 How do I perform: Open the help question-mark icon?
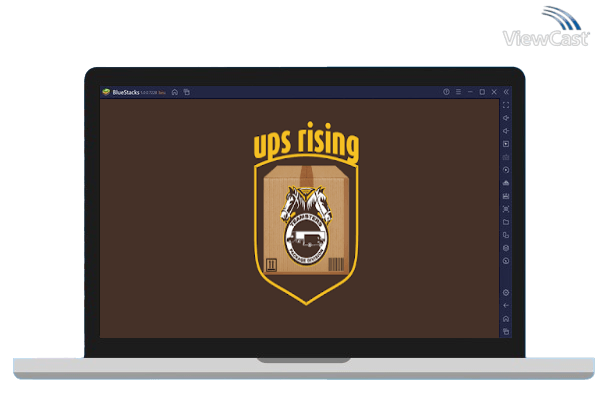[446, 92]
